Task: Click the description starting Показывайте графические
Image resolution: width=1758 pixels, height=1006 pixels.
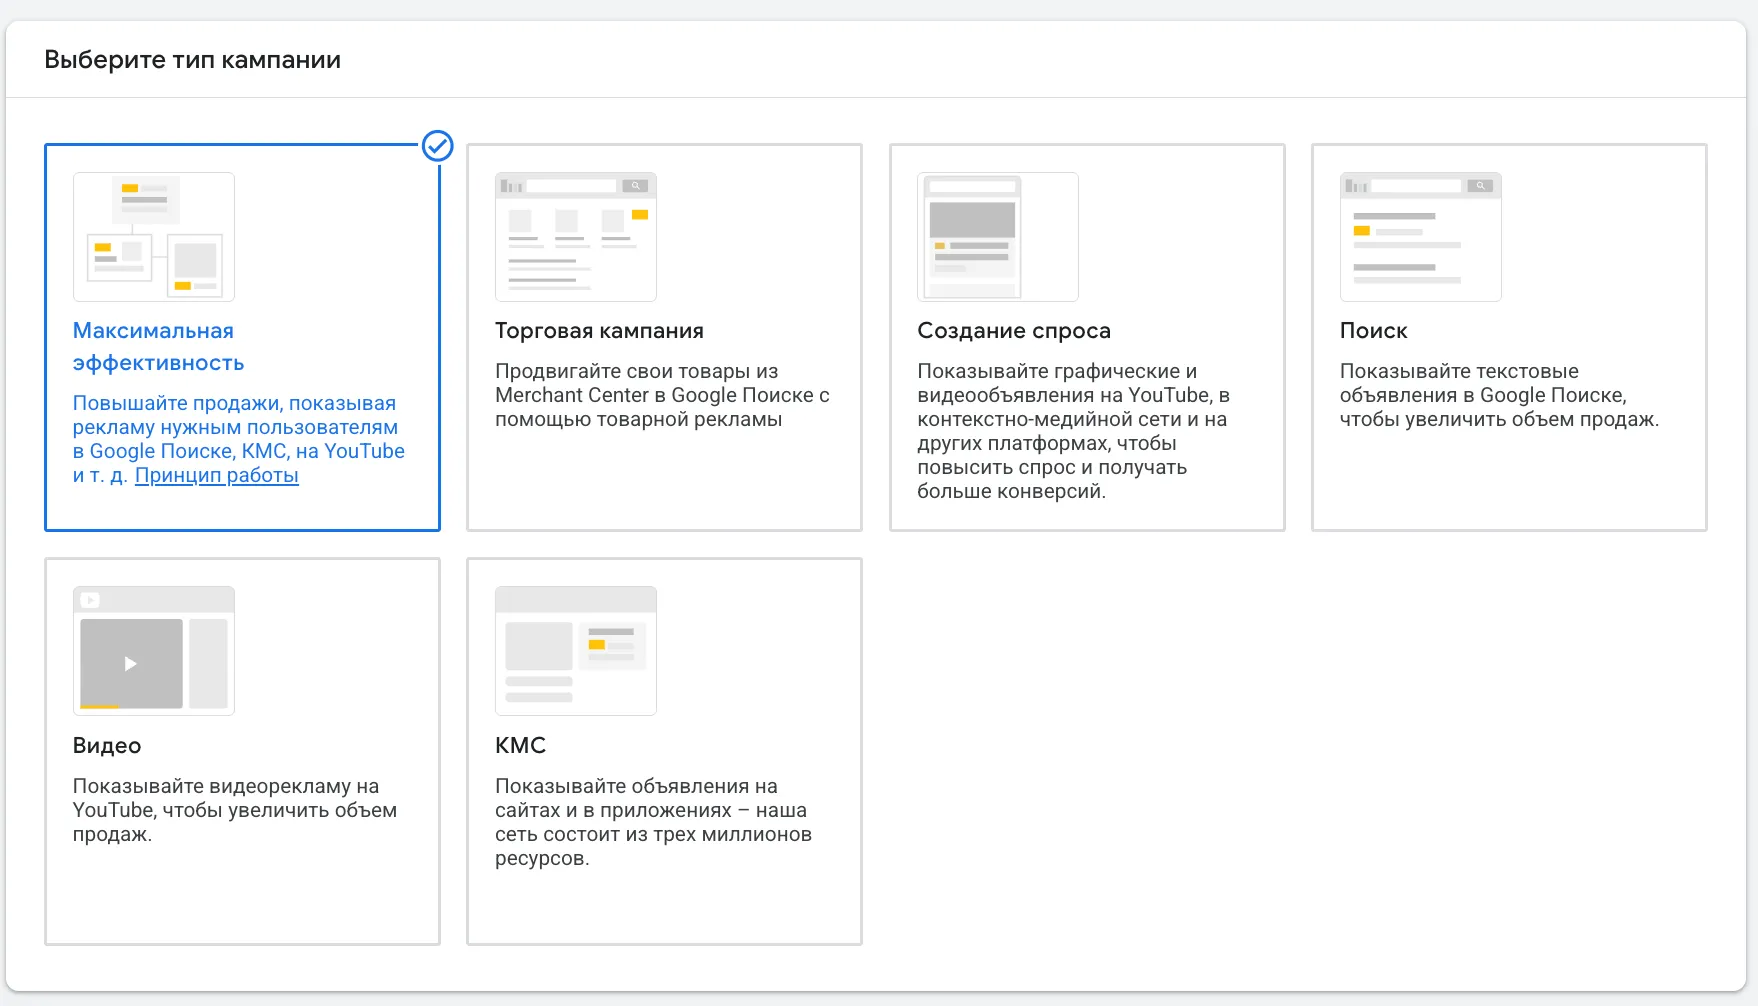Action: 1073,431
